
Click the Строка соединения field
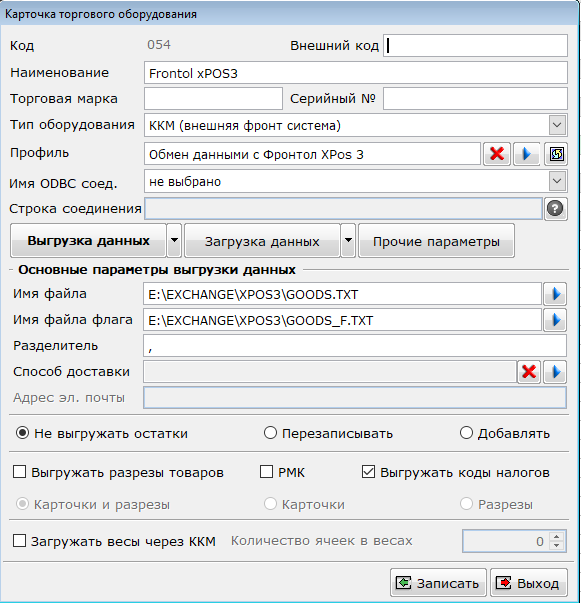[343, 209]
